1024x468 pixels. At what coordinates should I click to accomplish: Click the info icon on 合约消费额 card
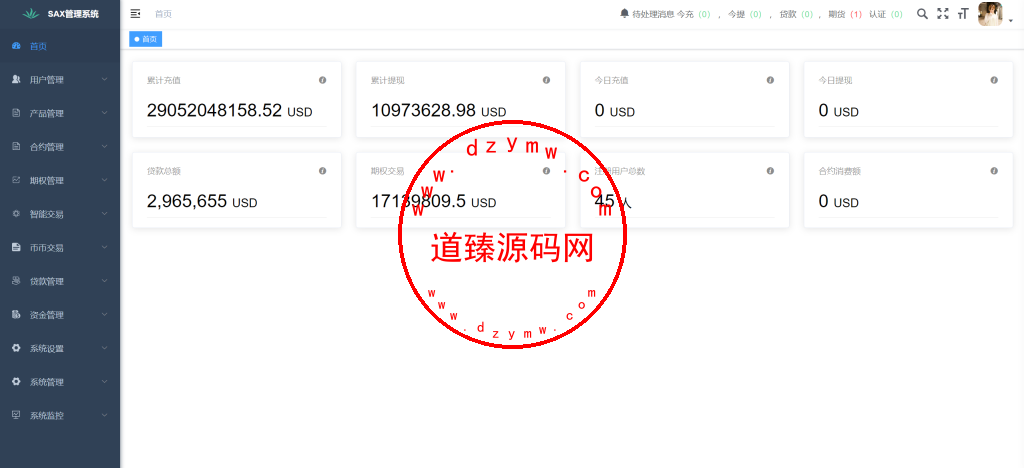(x=994, y=171)
